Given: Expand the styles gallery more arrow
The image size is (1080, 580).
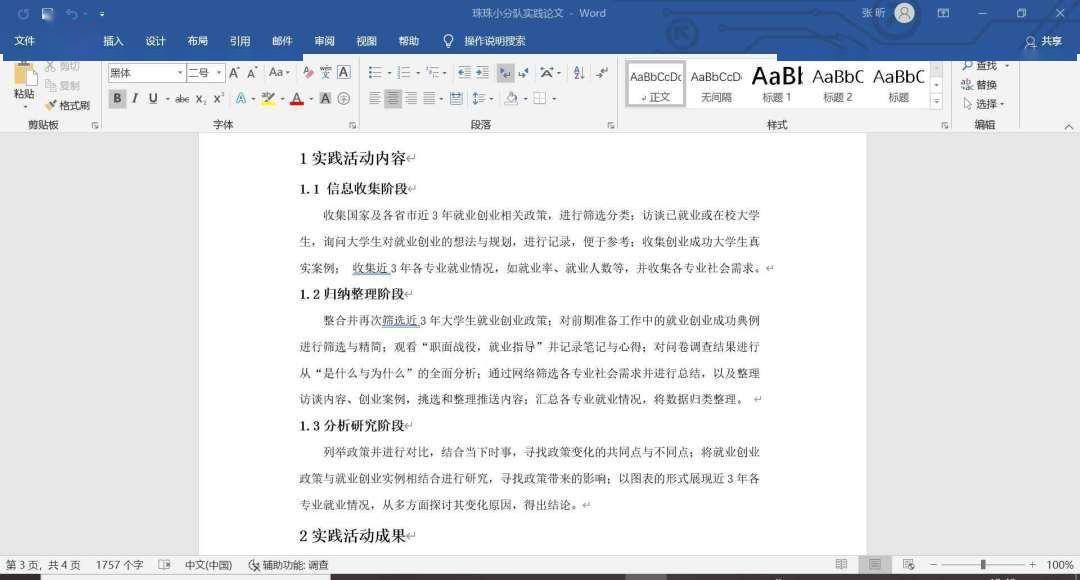Looking at the screenshot, I should point(936,101).
